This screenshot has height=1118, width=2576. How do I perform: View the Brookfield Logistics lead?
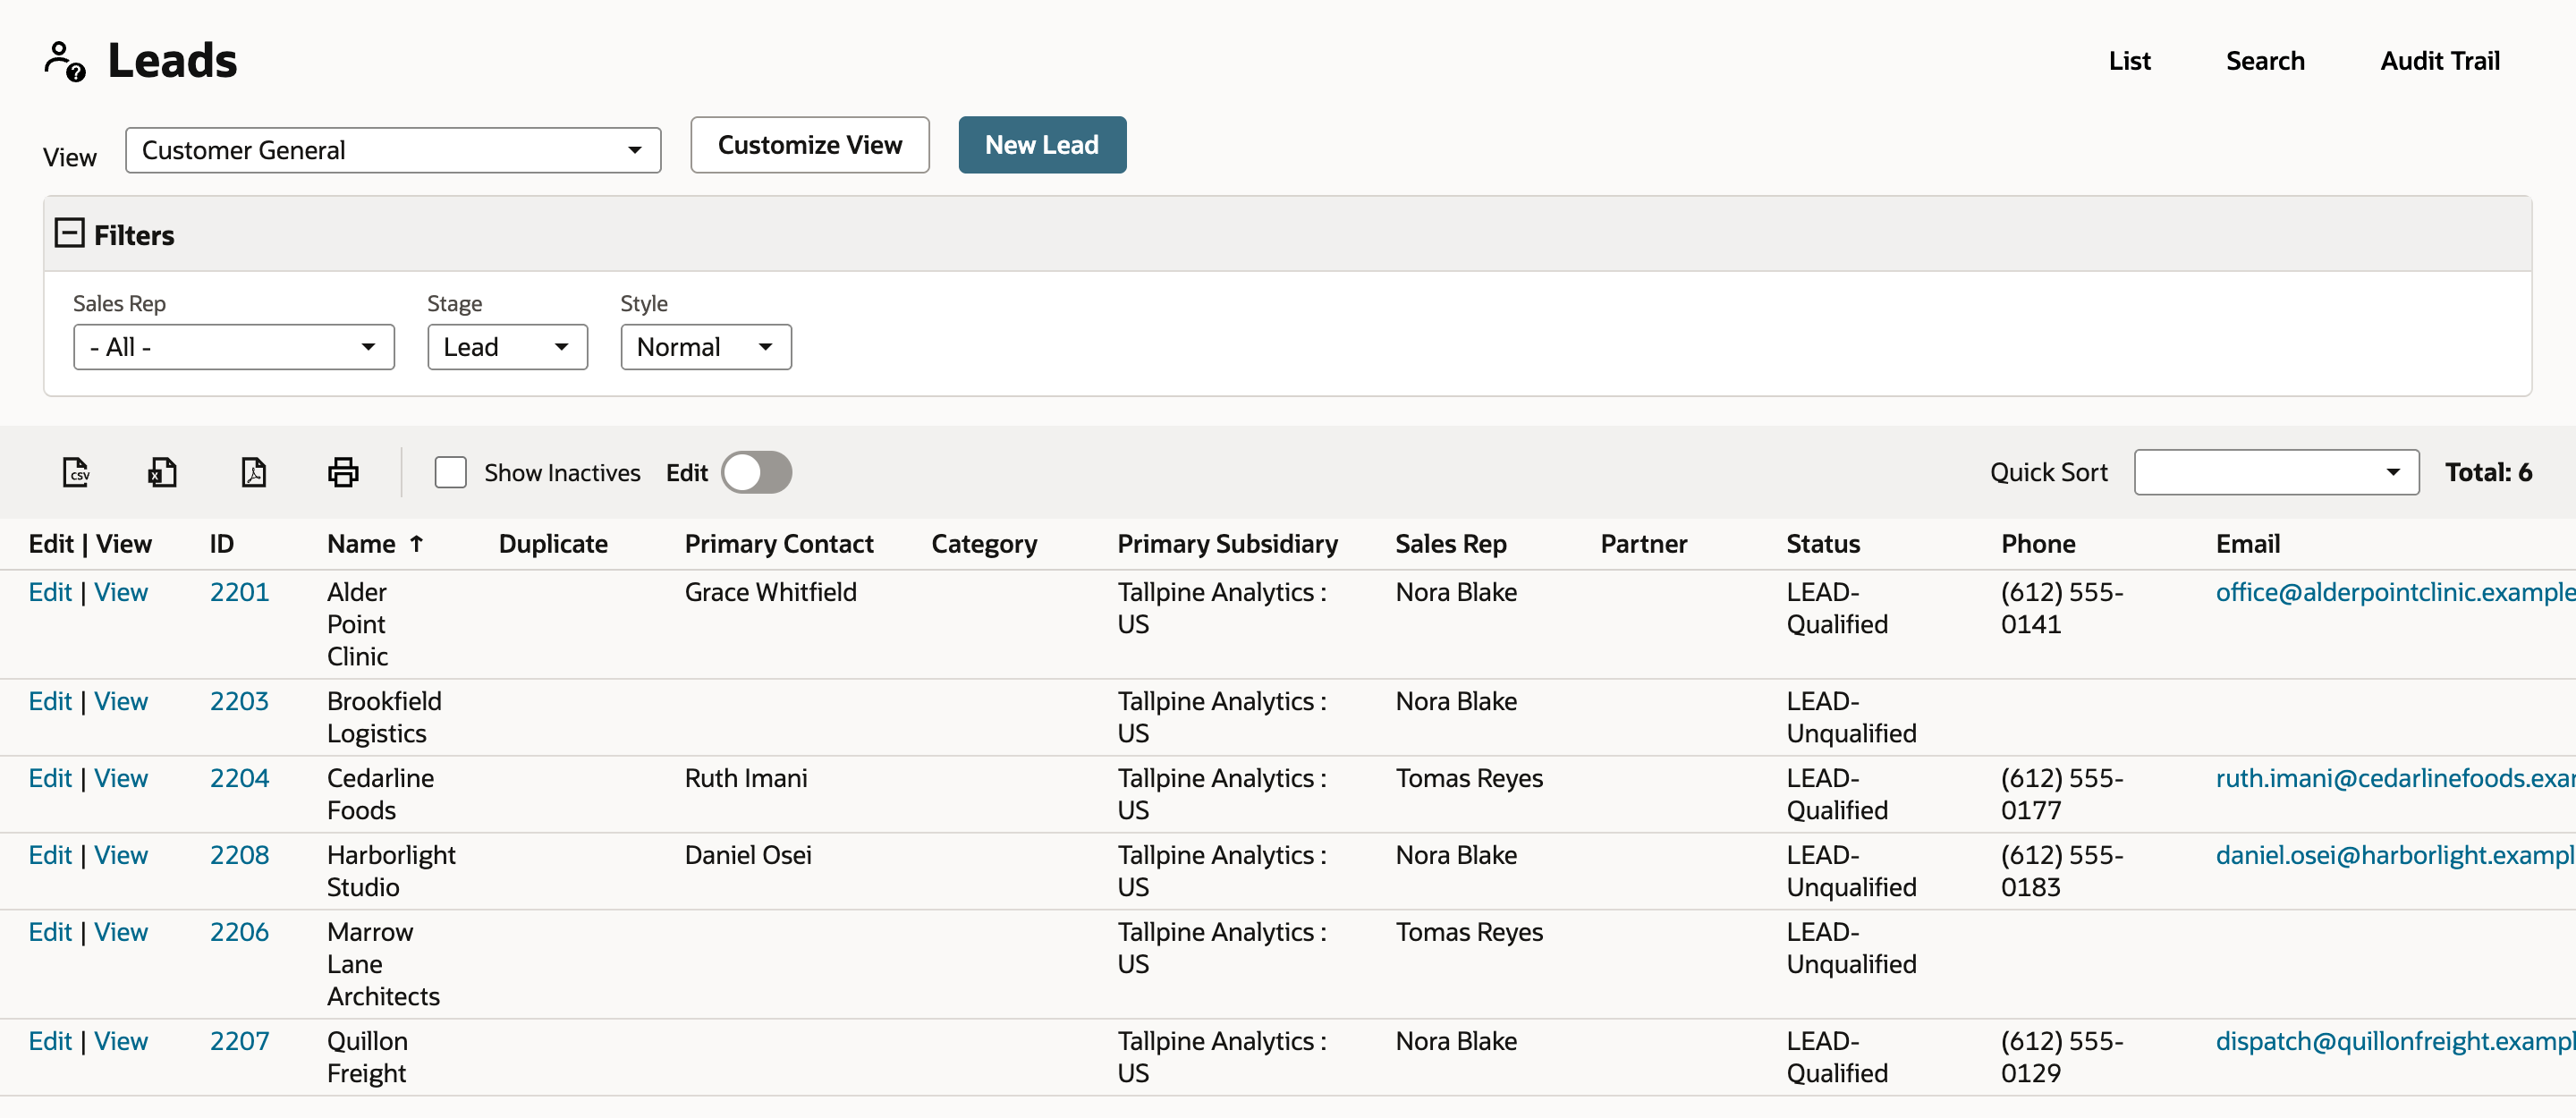click(x=121, y=701)
